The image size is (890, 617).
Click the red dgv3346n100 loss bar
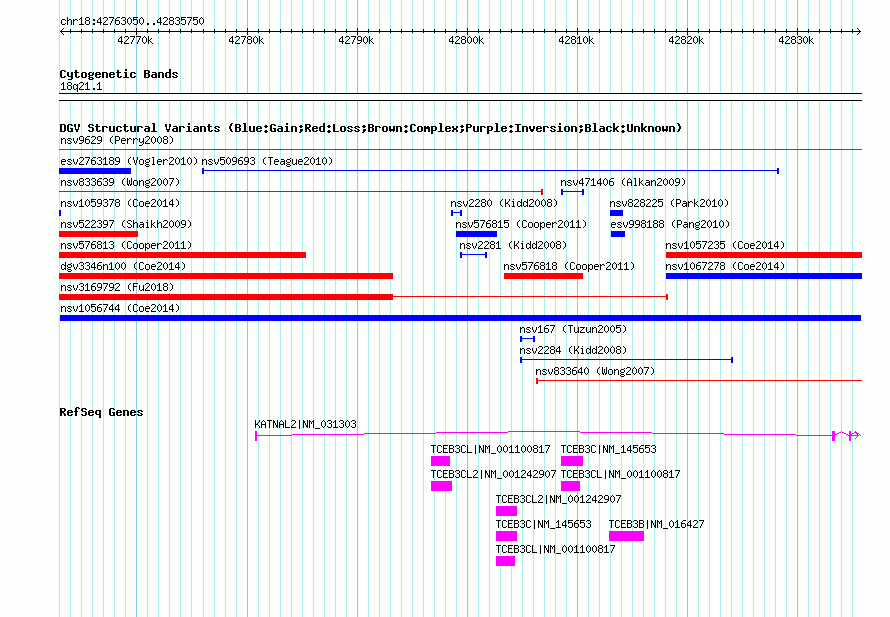click(x=226, y=276)
